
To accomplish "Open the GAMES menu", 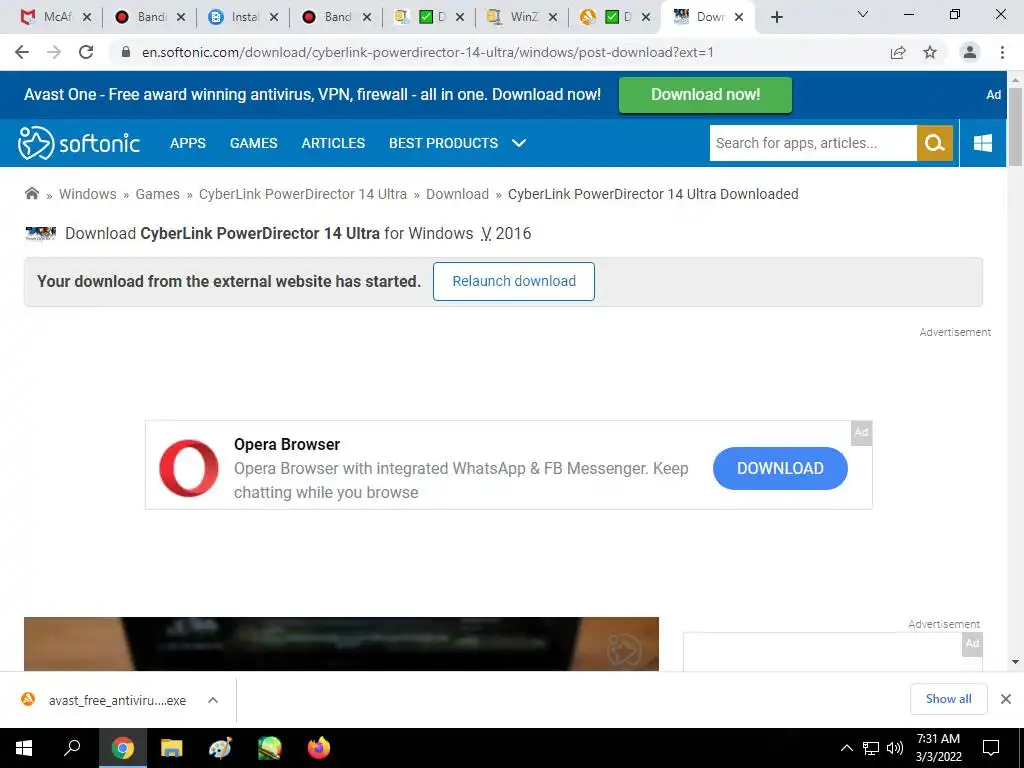I will (x=253, y=143).
